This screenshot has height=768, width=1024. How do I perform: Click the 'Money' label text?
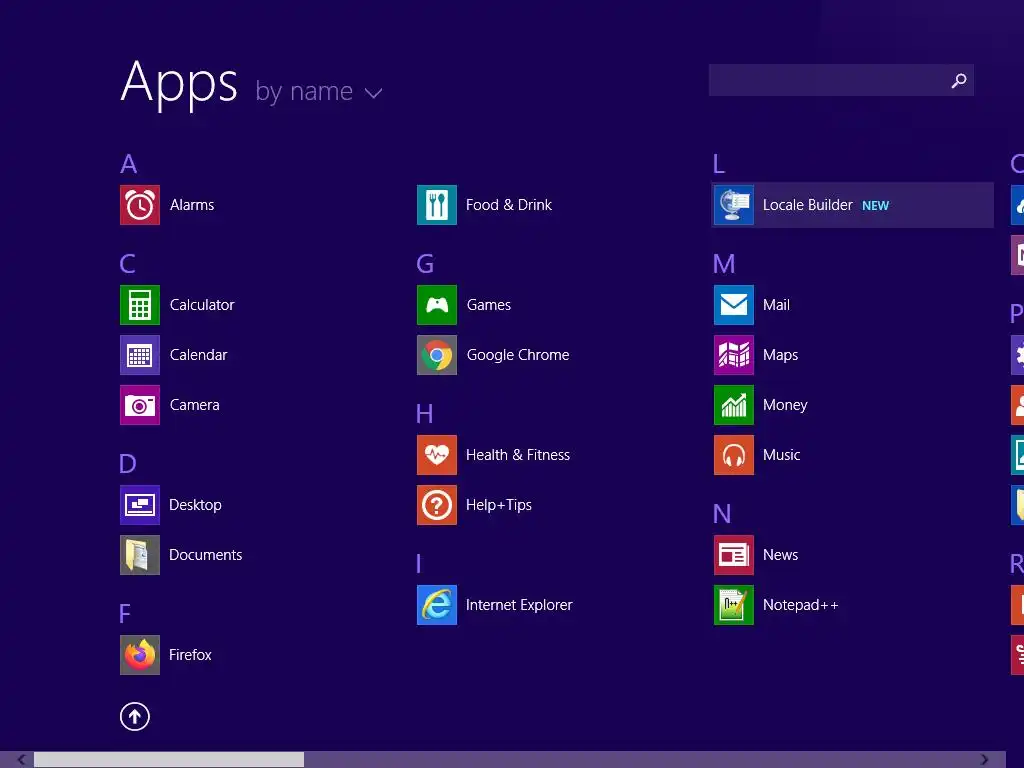tap(785, 405)
